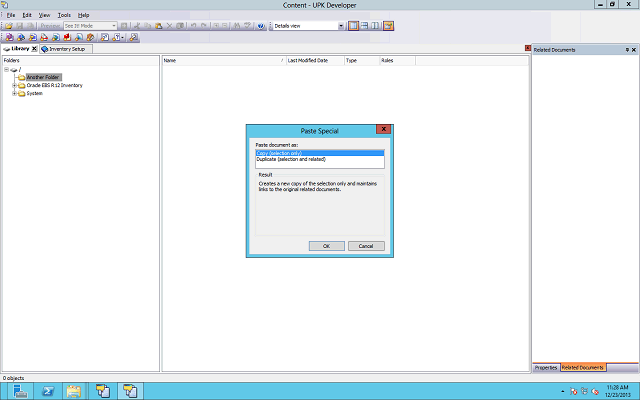Open File Explorer from taskbar

pos(74,391)
